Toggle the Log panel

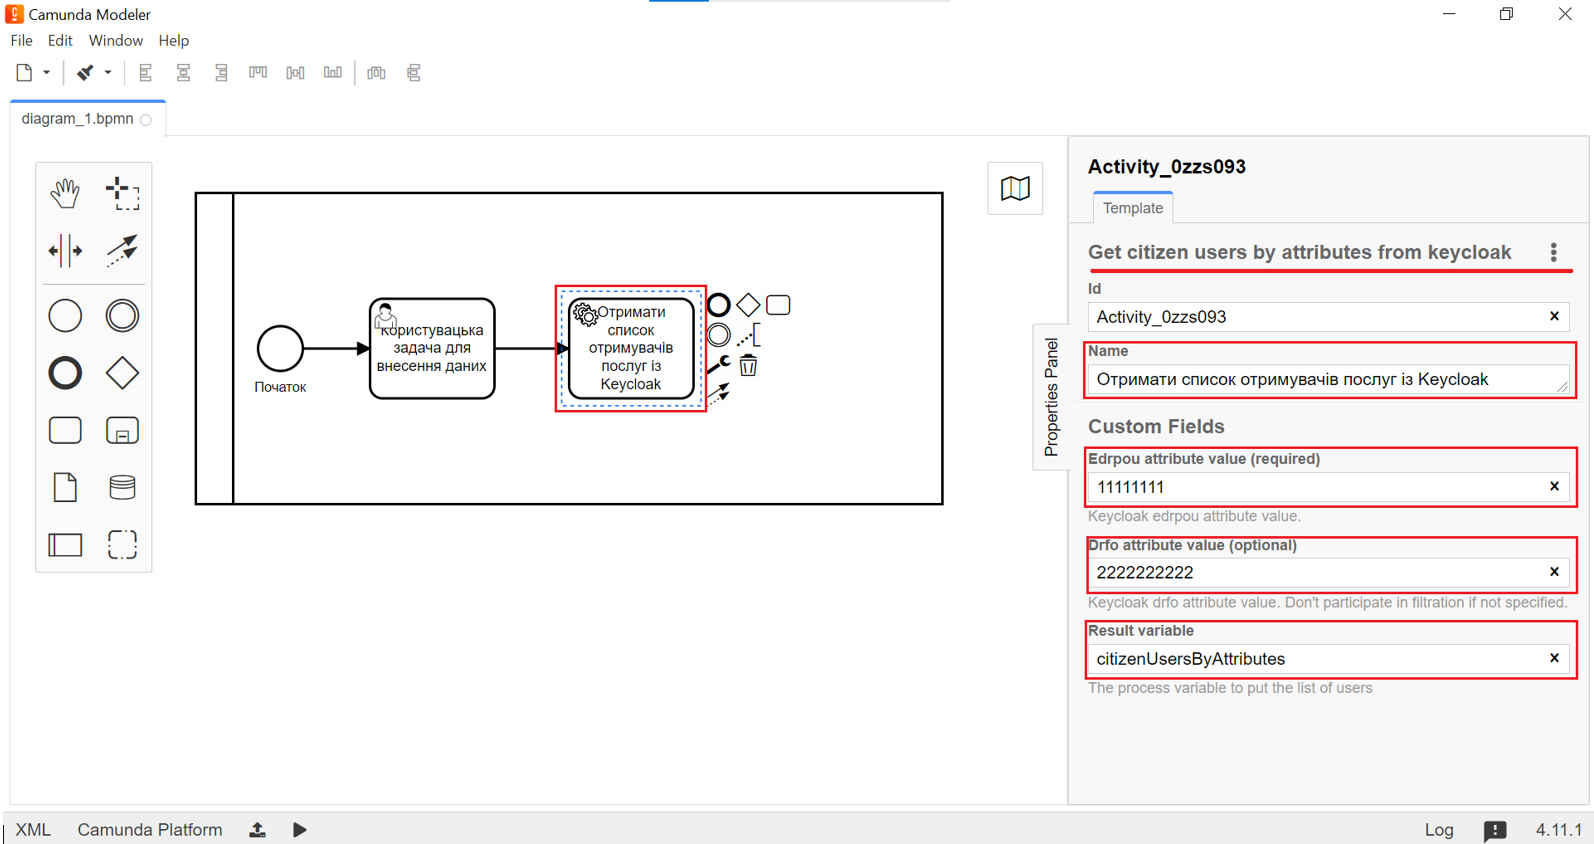pyautogui.click(x=1439, y=830)
